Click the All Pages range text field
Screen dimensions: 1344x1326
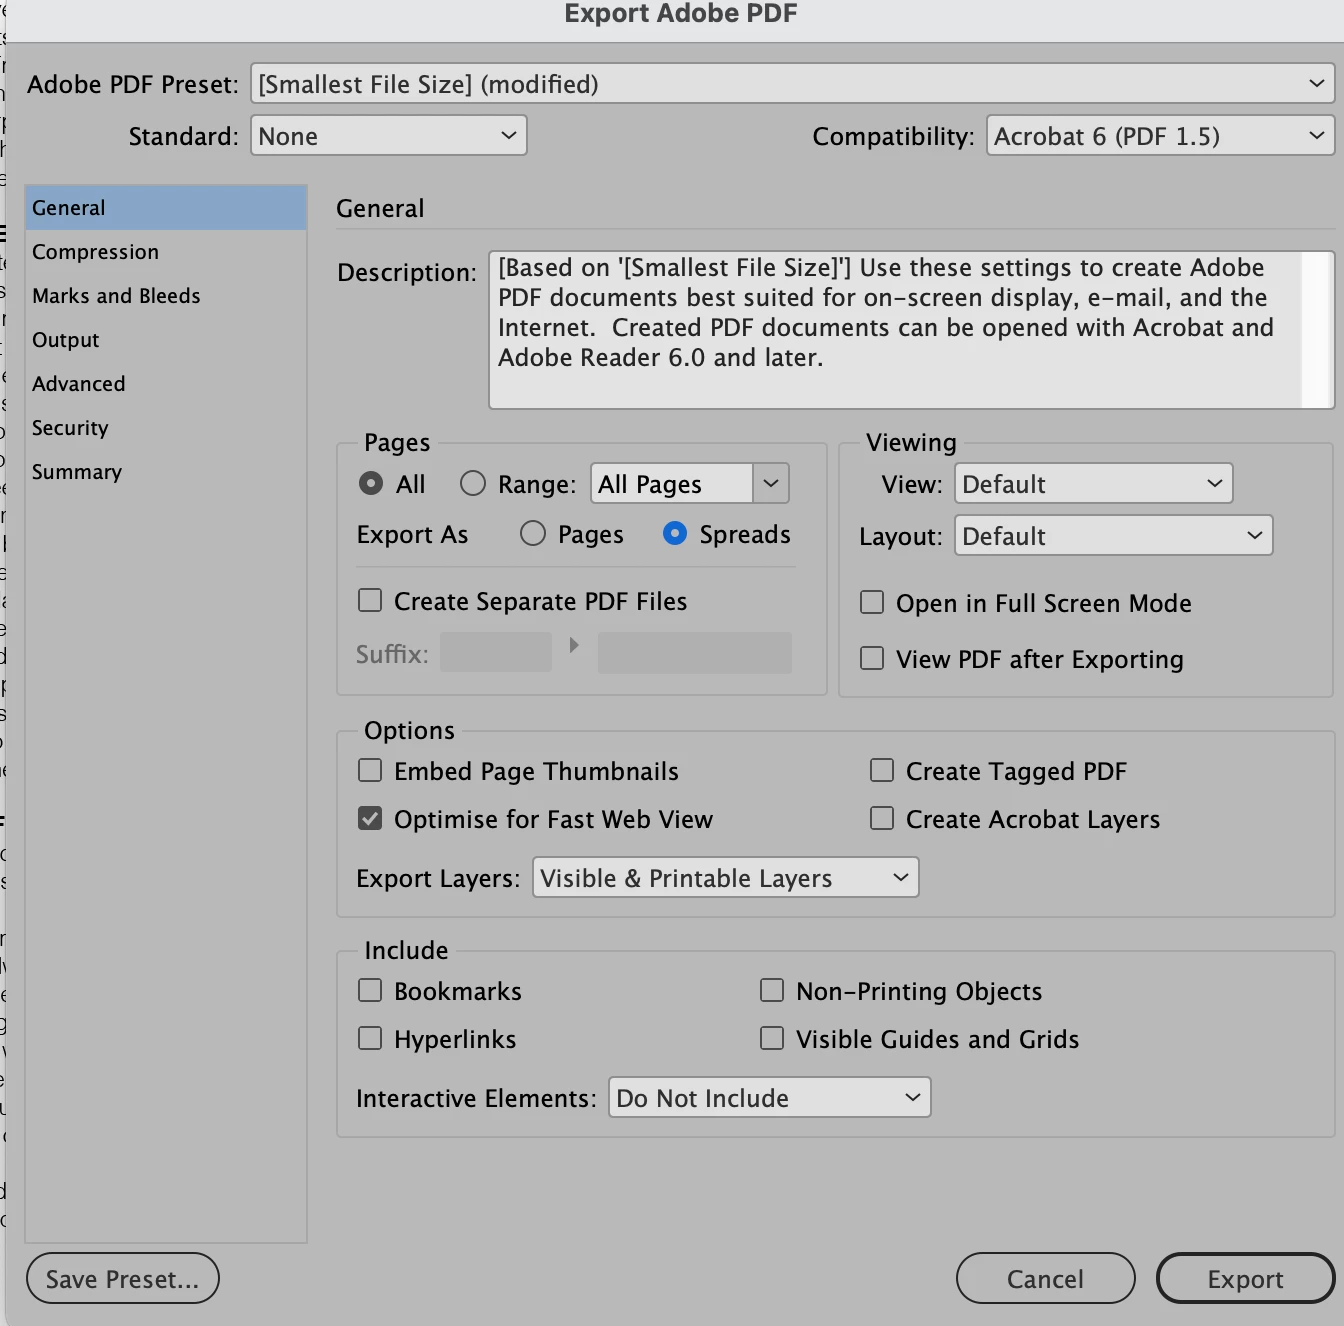click(671, 484)
